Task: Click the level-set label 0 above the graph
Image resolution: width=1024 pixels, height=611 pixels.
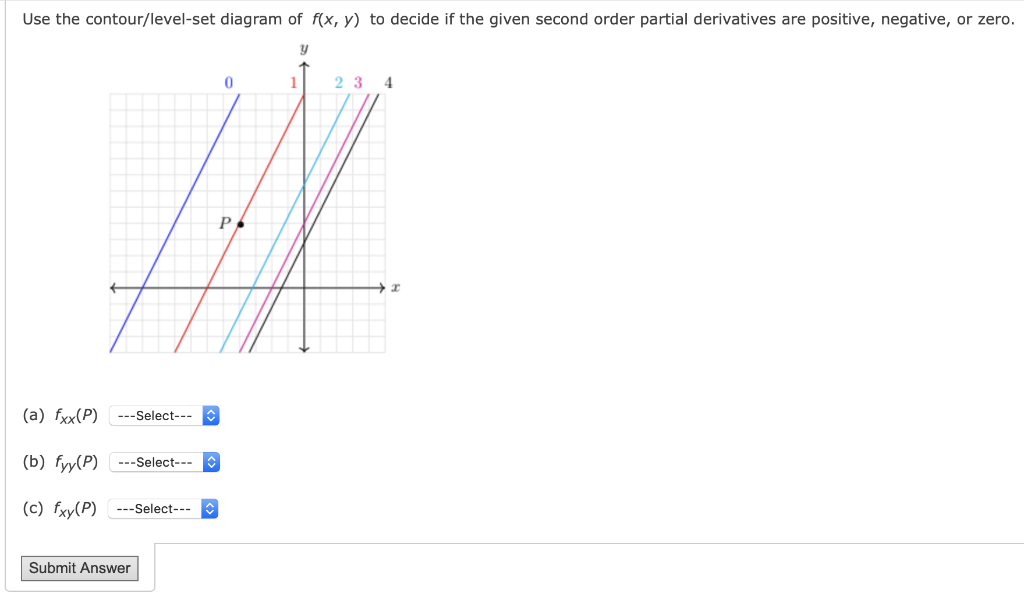Action: 229,83
